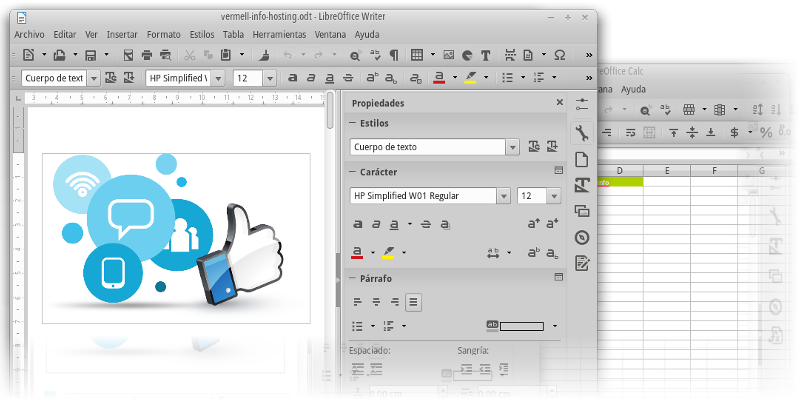Select the Clone Formatting paintbrush

click(264, 55)
